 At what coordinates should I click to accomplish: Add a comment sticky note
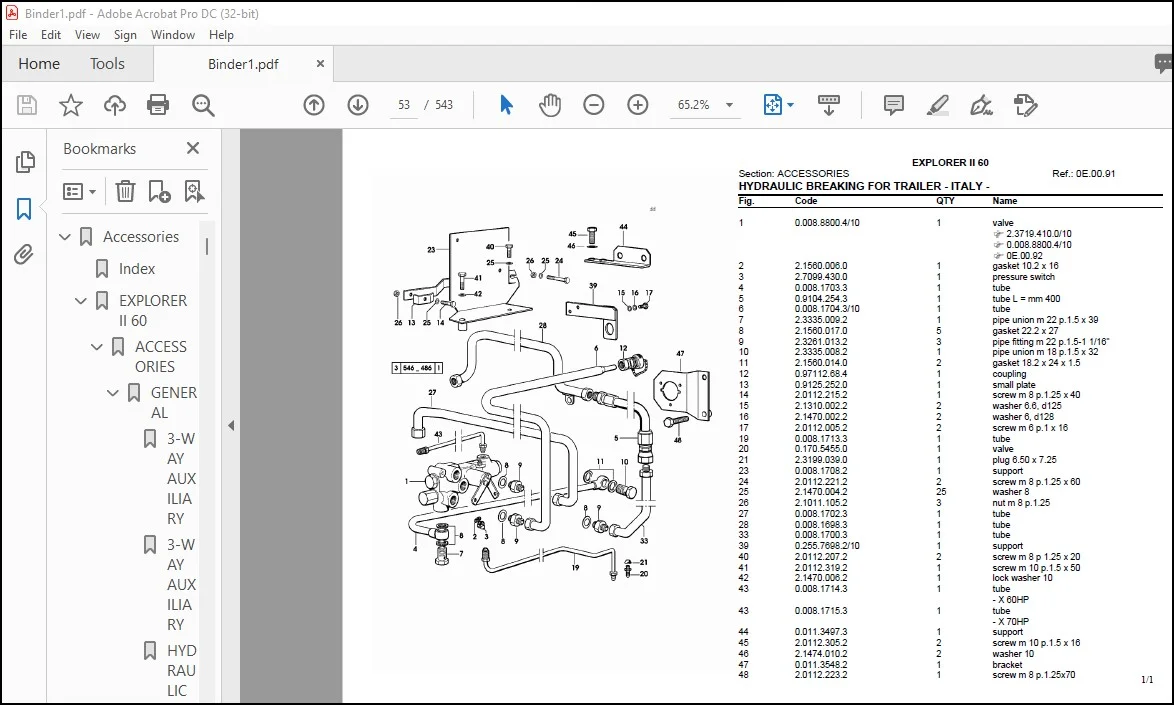(x=893, y=105)
